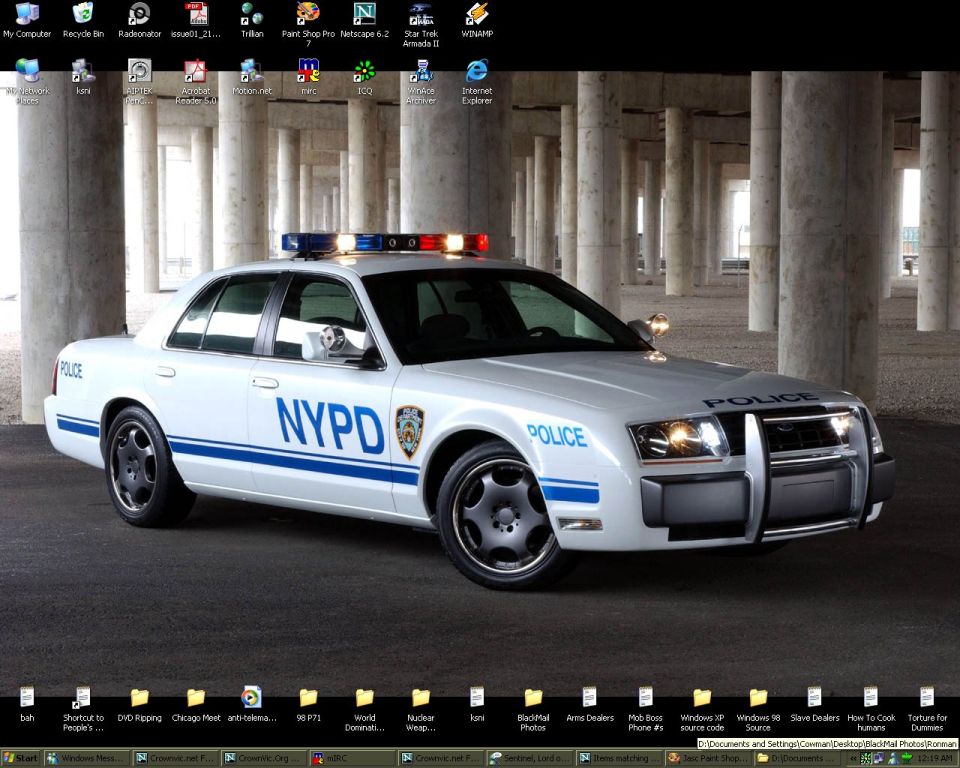The image size is (960, 768).
Task: Open My Network Places icon
Action: 28,81
